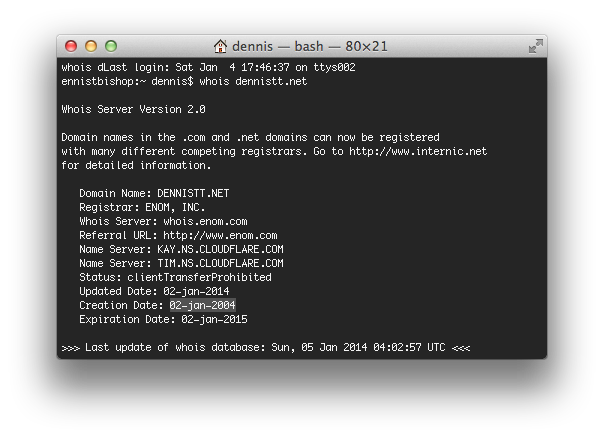This screenshot has width=604, height=438.
Task: Click the red close window button
Action: (71, 46)
